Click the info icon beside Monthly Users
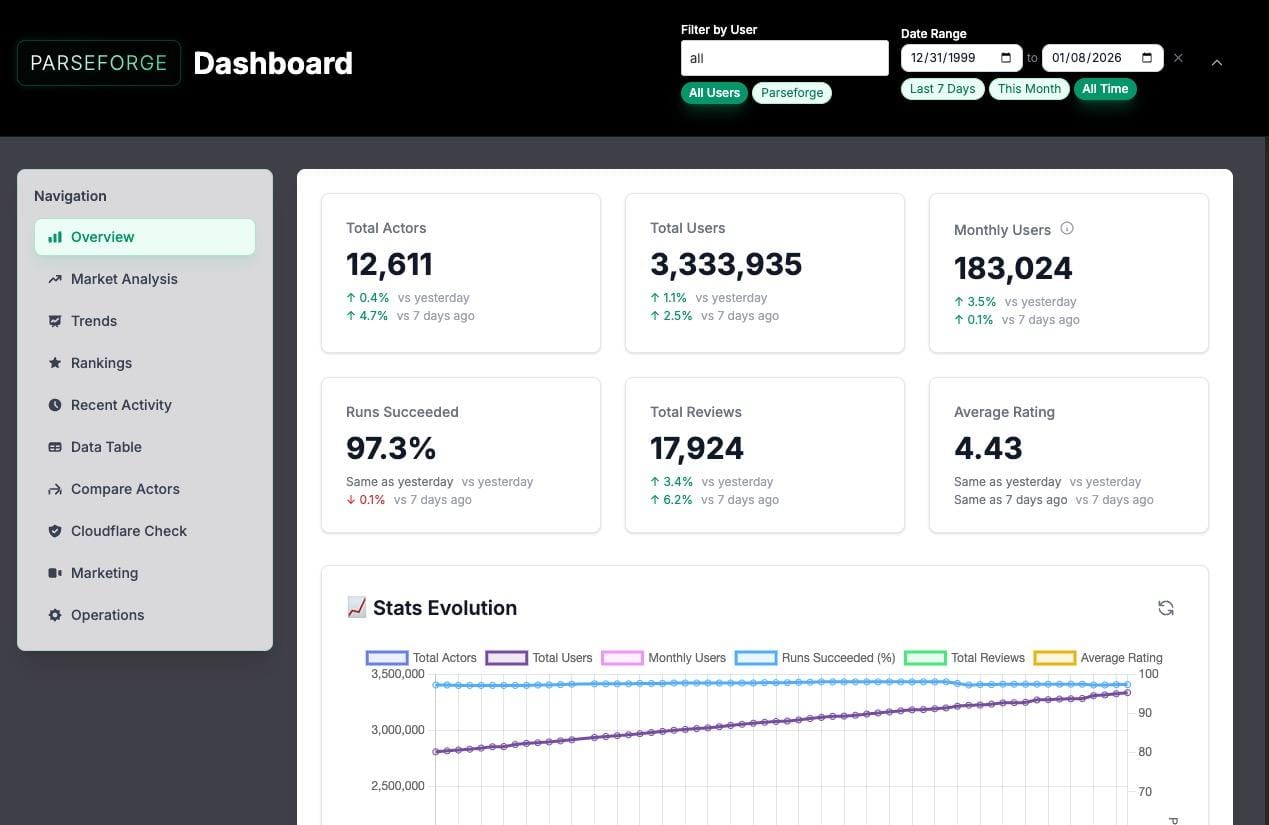Screen dimensions: 1269x825 click(x=1067, y=228)
